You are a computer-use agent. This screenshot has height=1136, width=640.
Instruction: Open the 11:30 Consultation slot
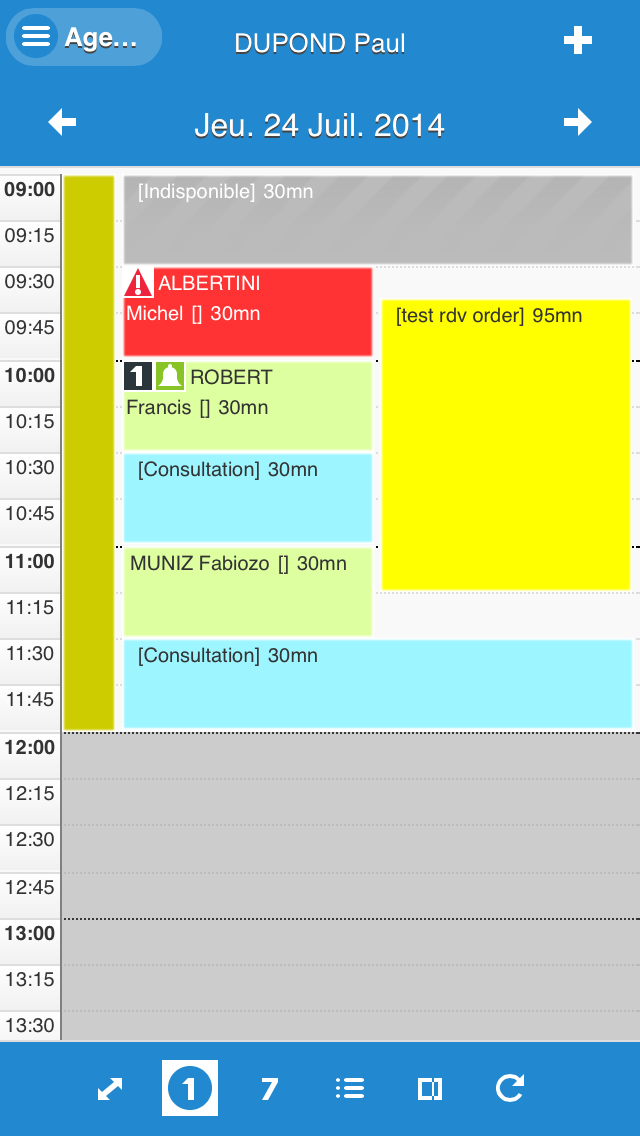click(x=377, y=684)
